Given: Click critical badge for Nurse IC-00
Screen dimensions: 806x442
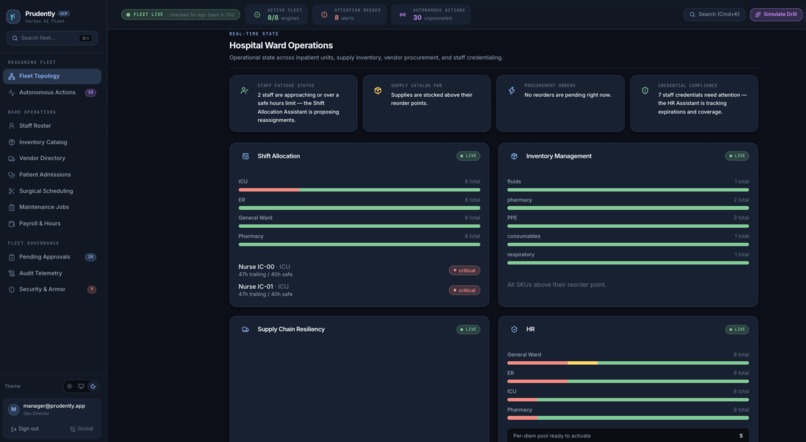Looking at the screenshot, I should coord(464,270).
